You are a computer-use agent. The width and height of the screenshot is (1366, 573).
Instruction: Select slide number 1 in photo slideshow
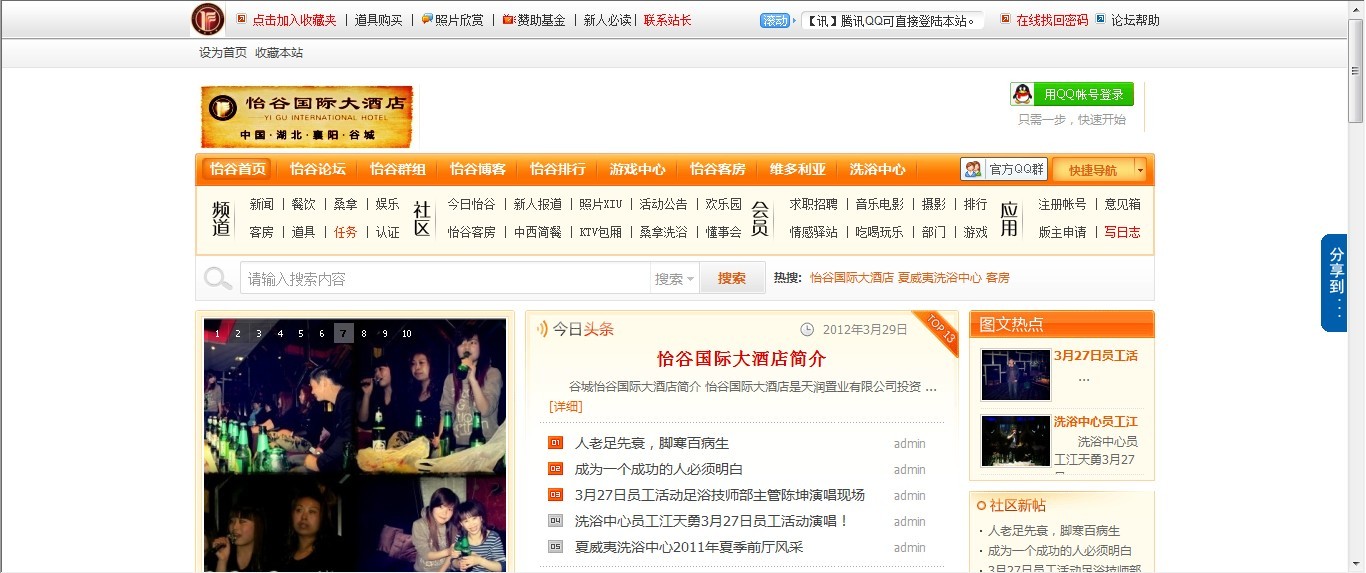click(x=217, y=334)
